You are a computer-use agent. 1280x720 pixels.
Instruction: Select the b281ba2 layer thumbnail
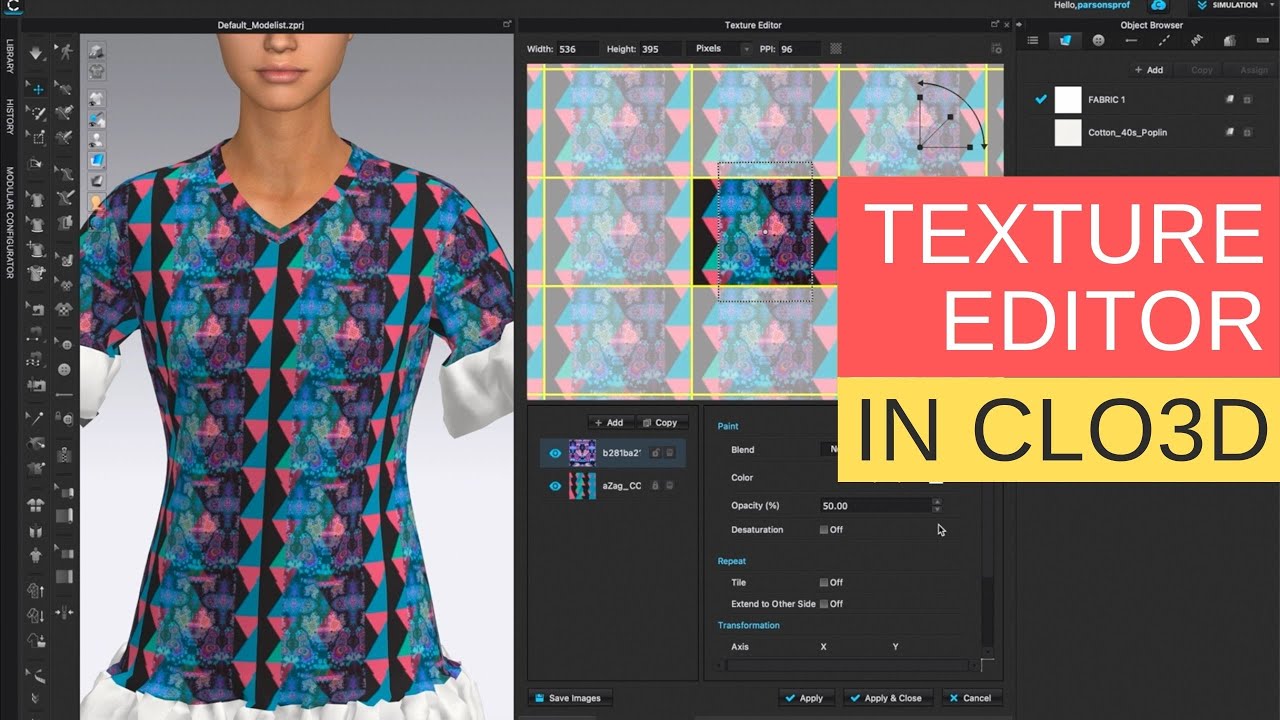[x=582, y=453]
